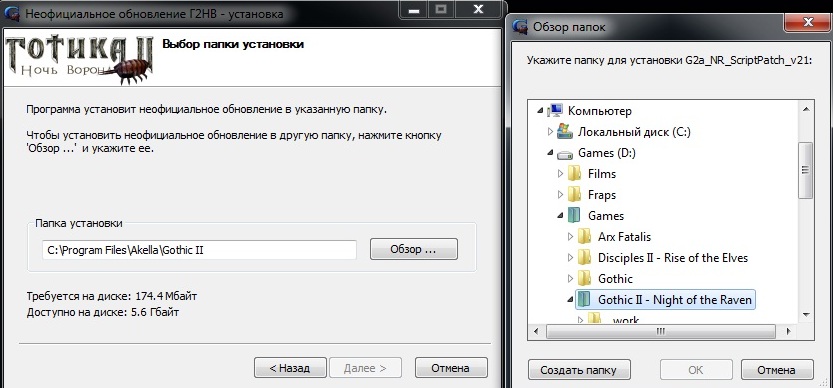Viewport: 833px width, 388px height.
Task: Click the < Назад button
Action: tap(290, 368)
